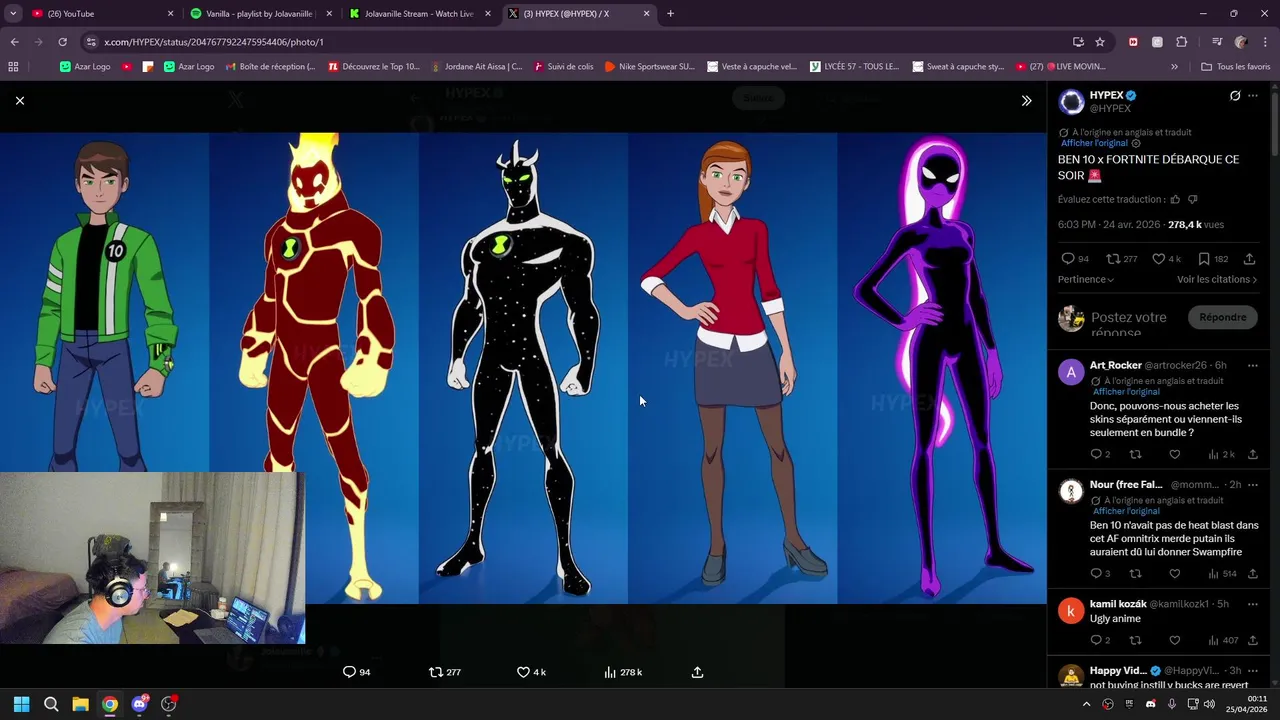Like kamil kozák's 'Ugly anime' reply
This screenshot has height=720, width=1280.
(x=1175, y=640)
